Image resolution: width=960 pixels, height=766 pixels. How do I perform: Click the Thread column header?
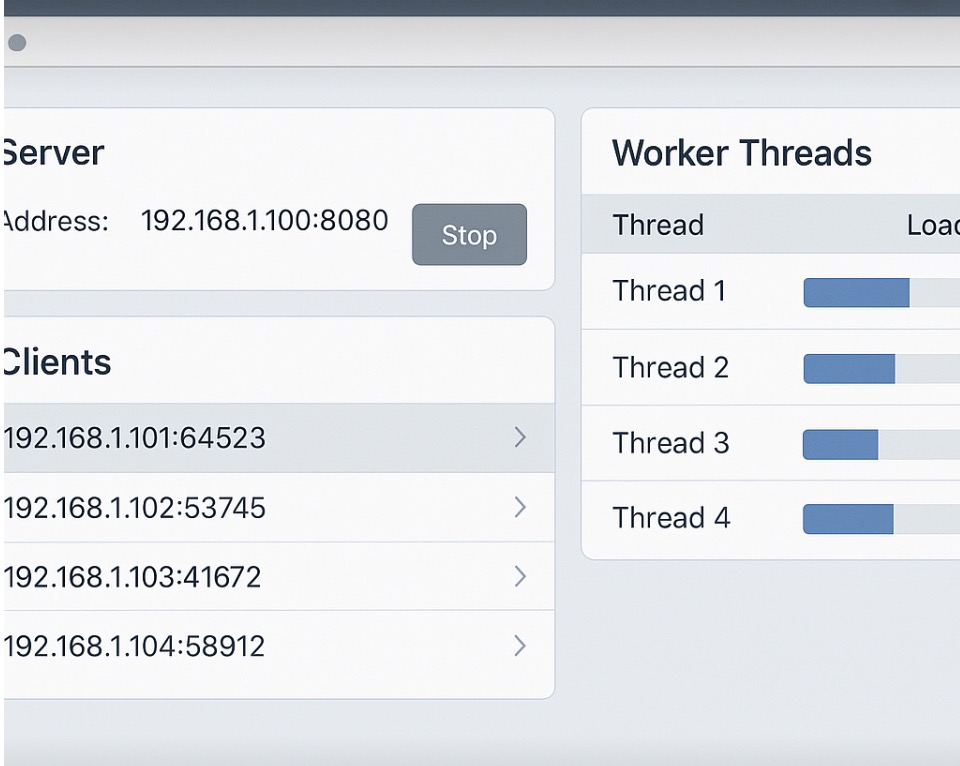click(658, 225)
